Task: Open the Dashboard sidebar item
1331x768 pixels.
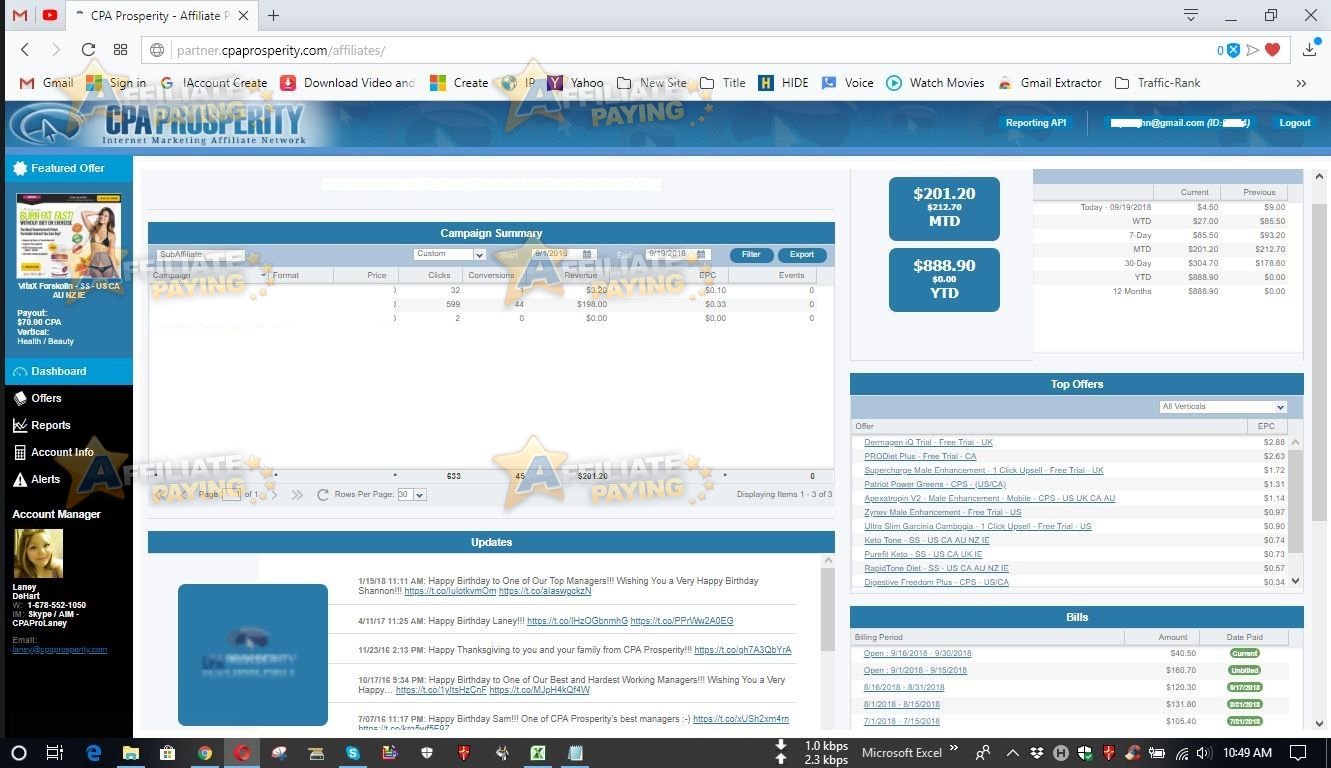Action: tap(68, 371)
